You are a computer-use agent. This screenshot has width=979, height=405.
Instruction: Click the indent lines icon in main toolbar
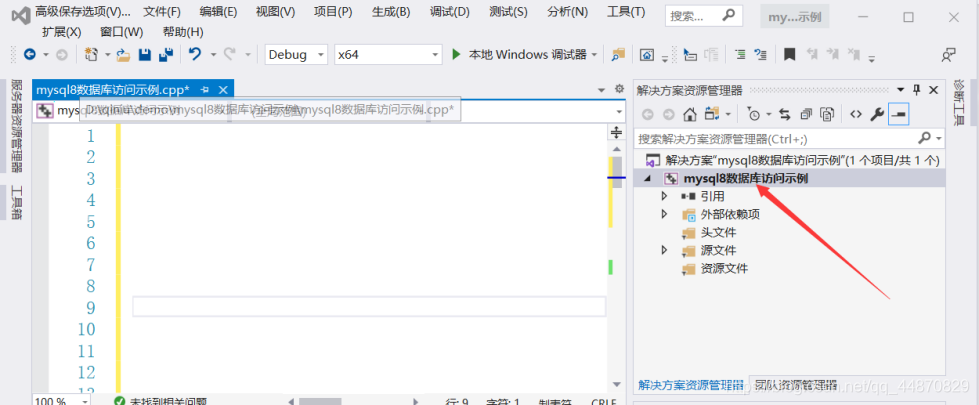click(x=740, y=55)
